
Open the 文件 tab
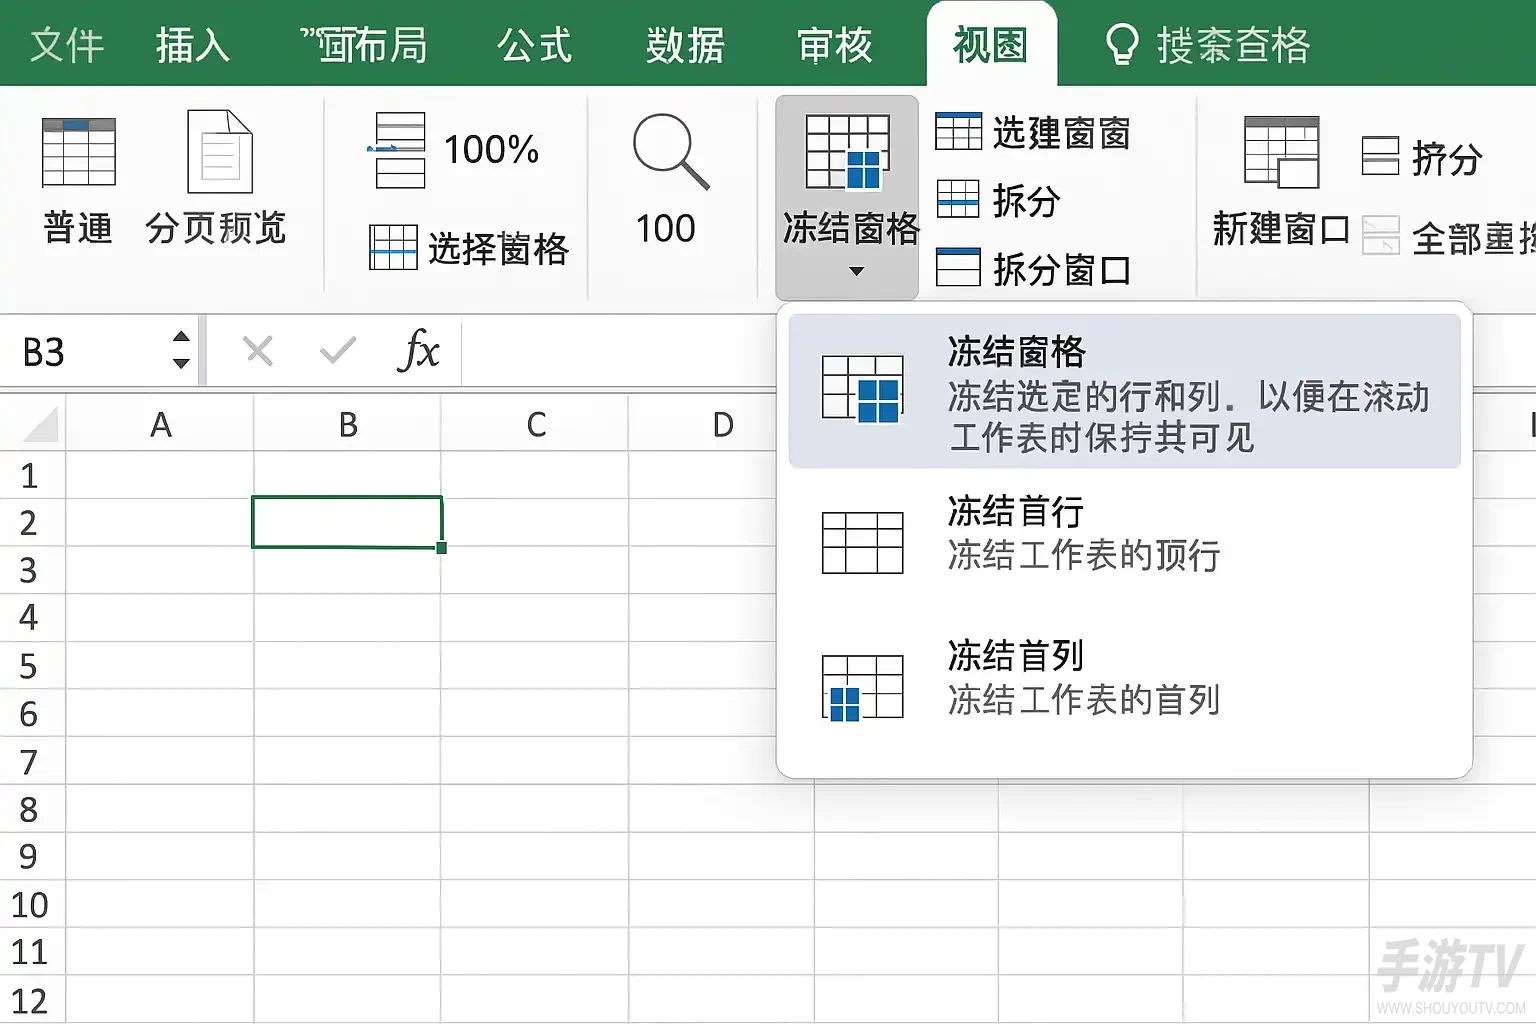coord(67,45)
